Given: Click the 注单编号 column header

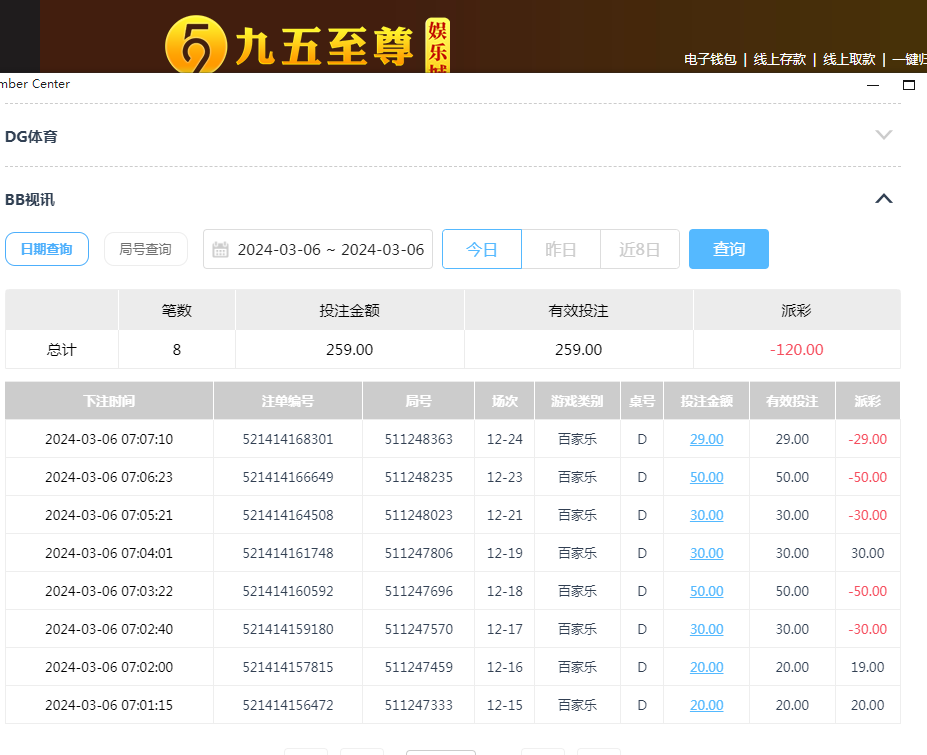Looking at the screenshot, I should (x=288, y=401).
